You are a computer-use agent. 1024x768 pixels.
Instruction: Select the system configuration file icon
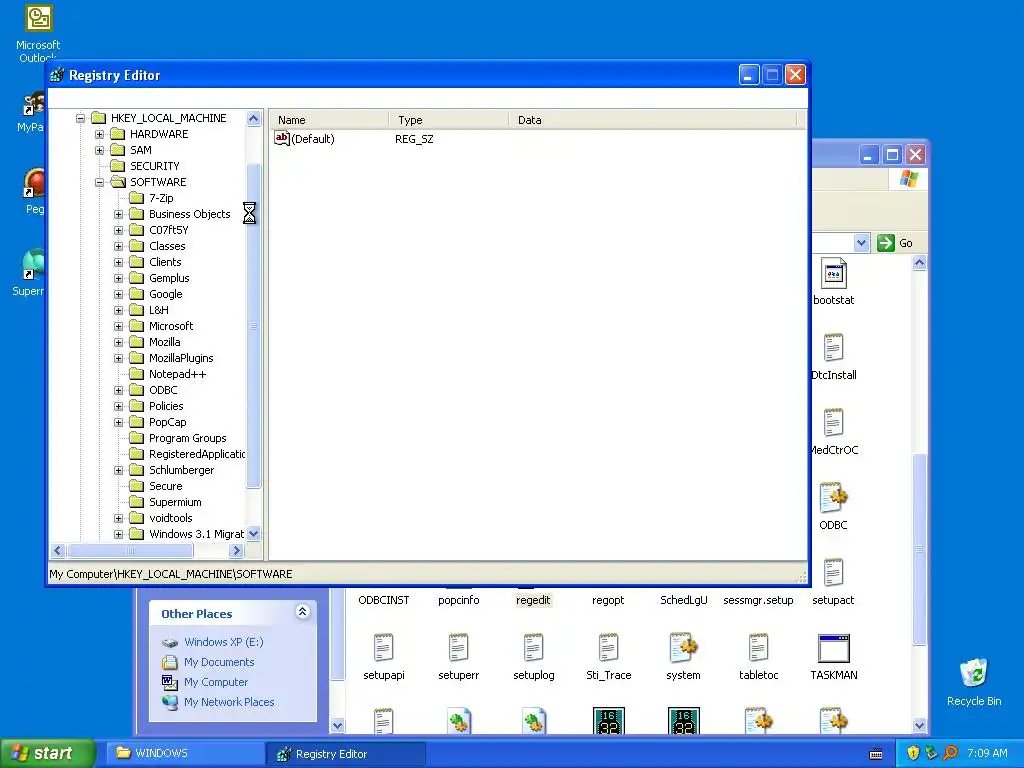click(x=683, y=648)
